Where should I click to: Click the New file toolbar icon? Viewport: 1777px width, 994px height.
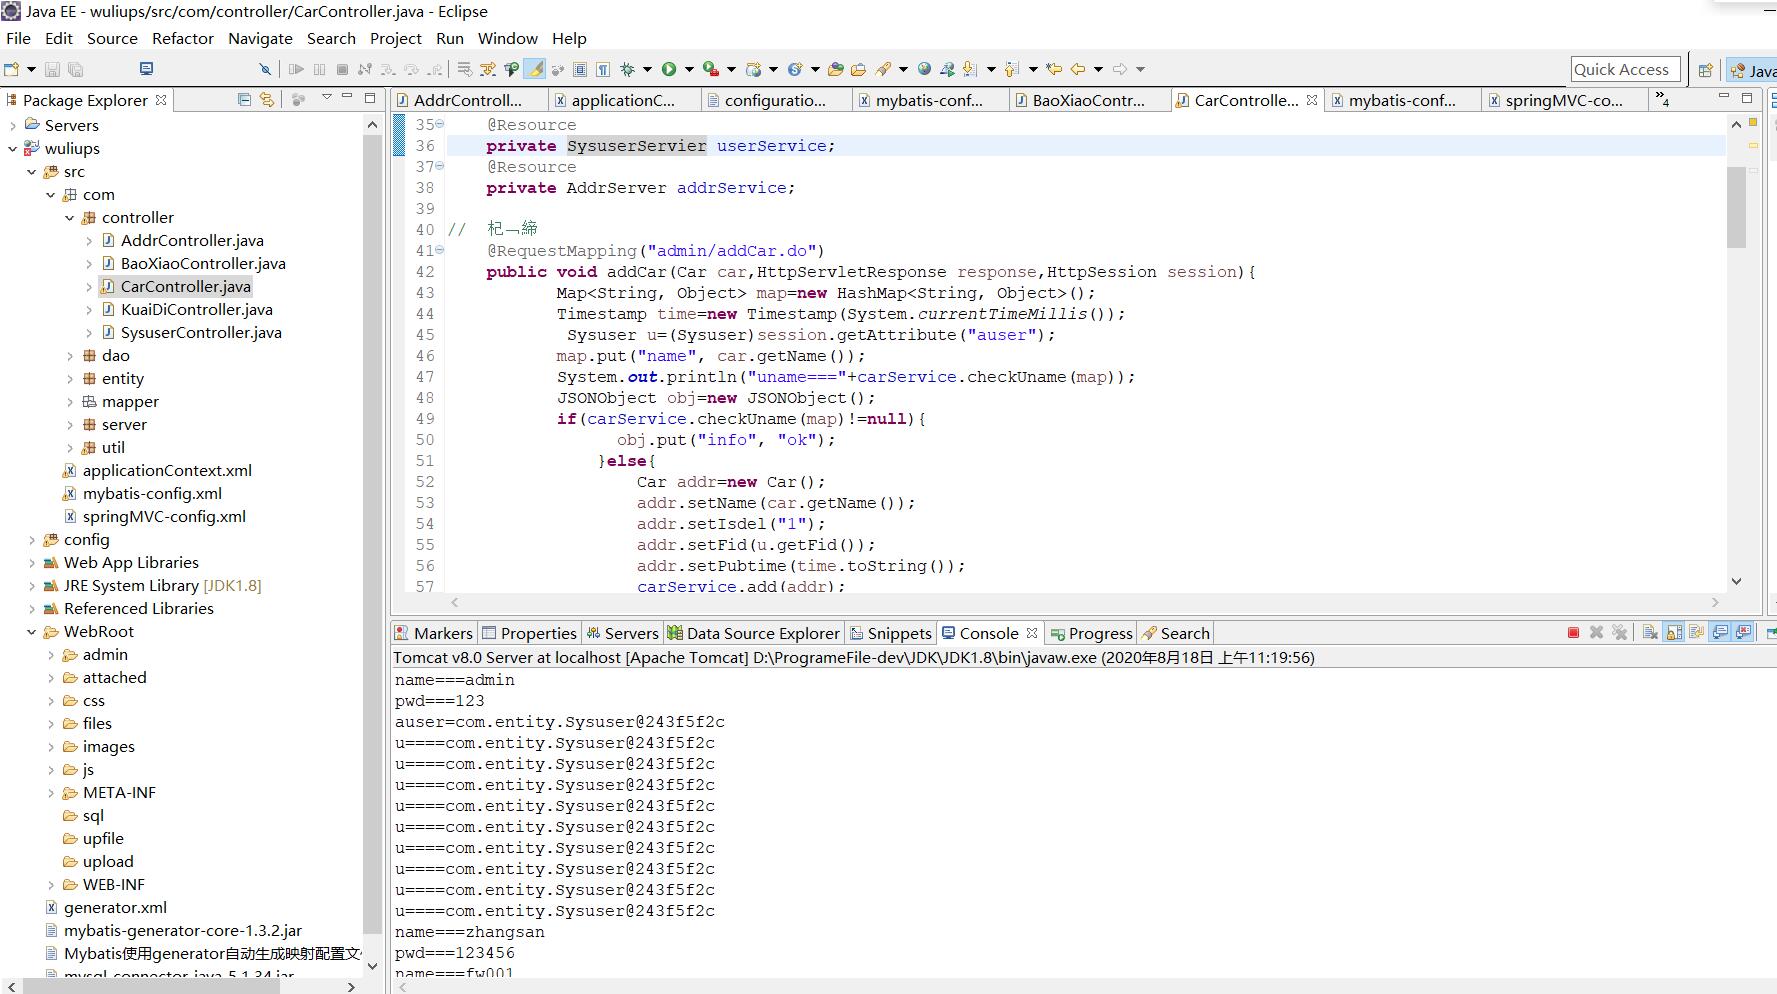coord(12,69)
